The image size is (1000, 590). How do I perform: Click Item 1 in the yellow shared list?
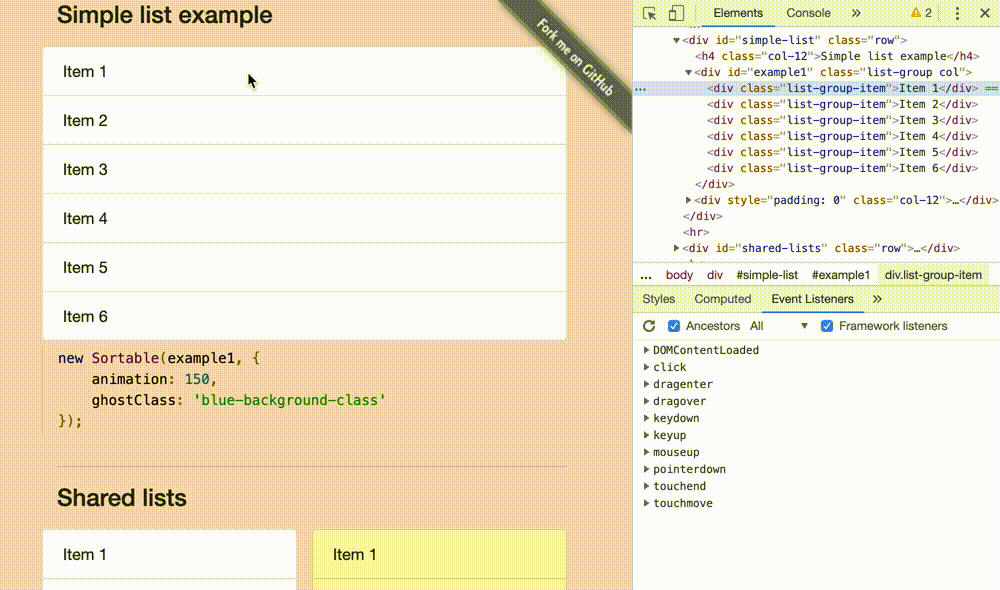pyautogui.click(x=439, y=555)
